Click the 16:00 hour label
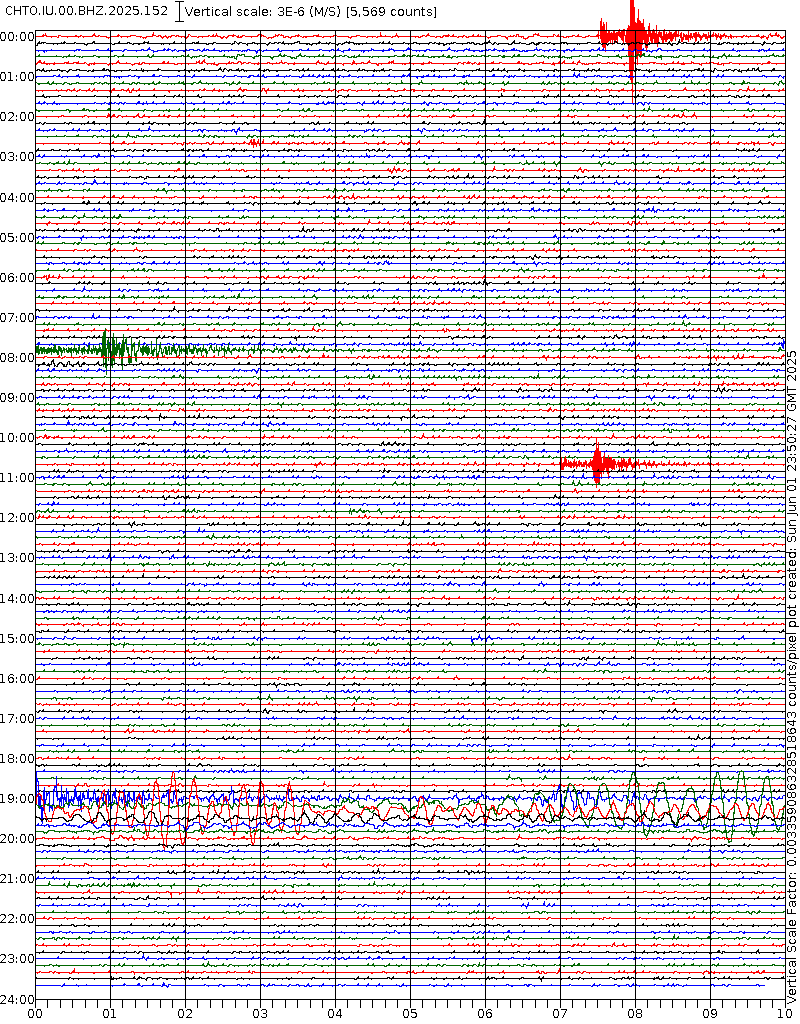 click(17, 679)
